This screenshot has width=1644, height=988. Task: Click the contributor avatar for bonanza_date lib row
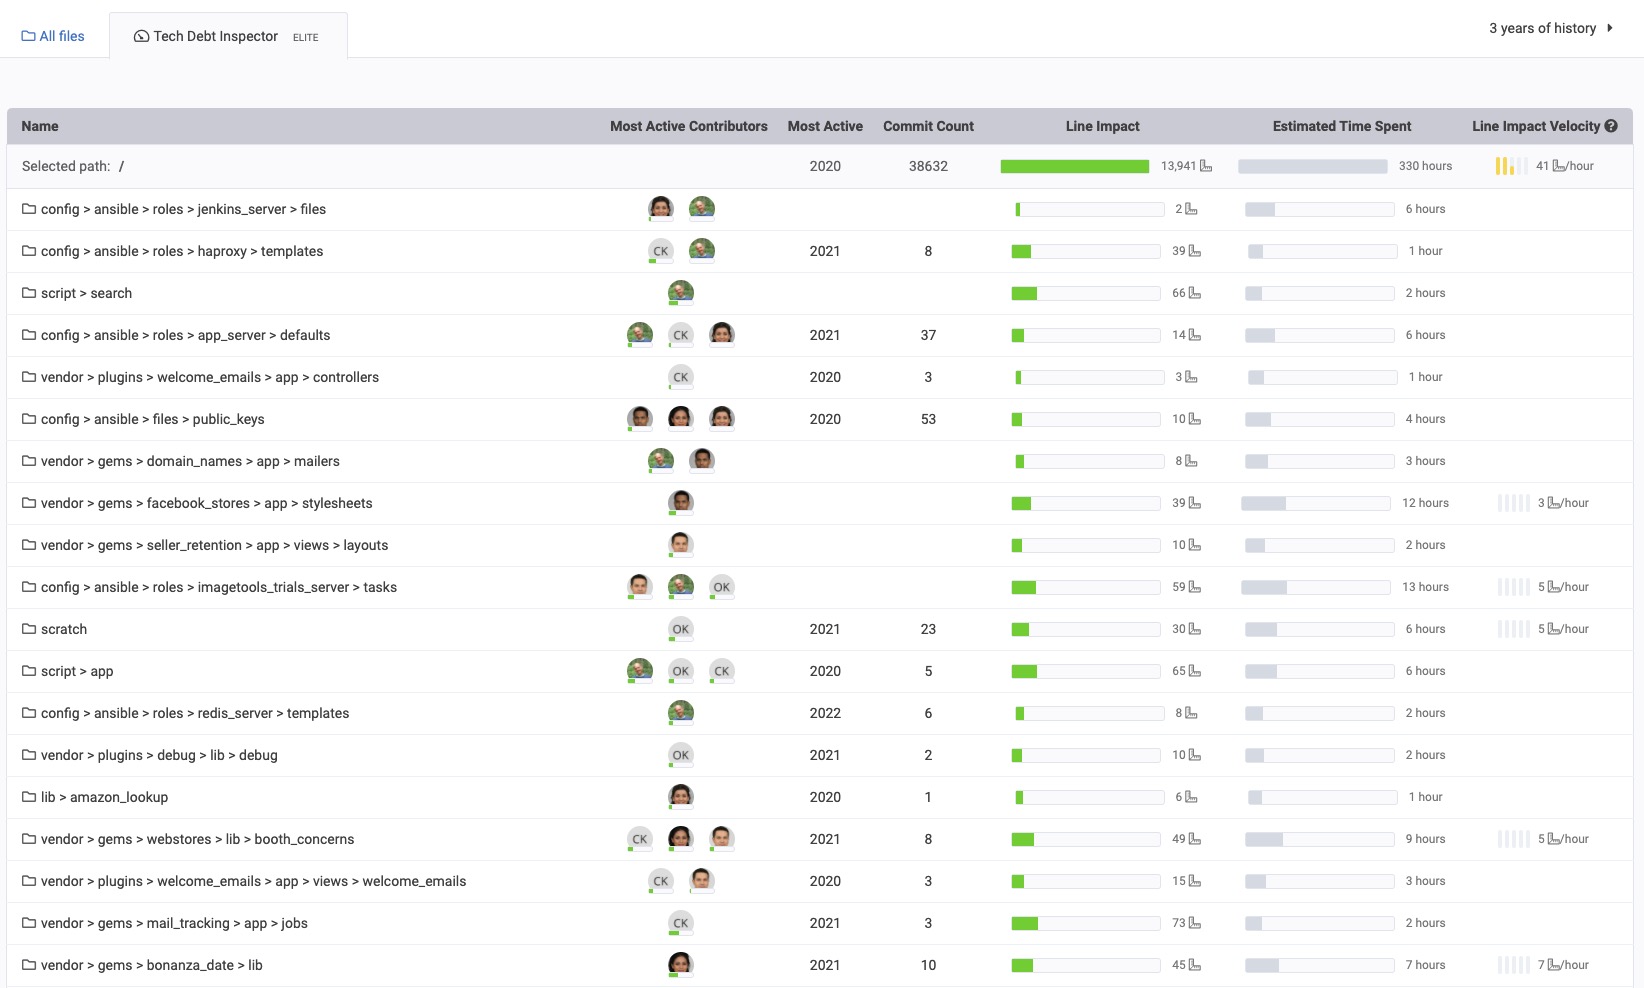[681, 964]
